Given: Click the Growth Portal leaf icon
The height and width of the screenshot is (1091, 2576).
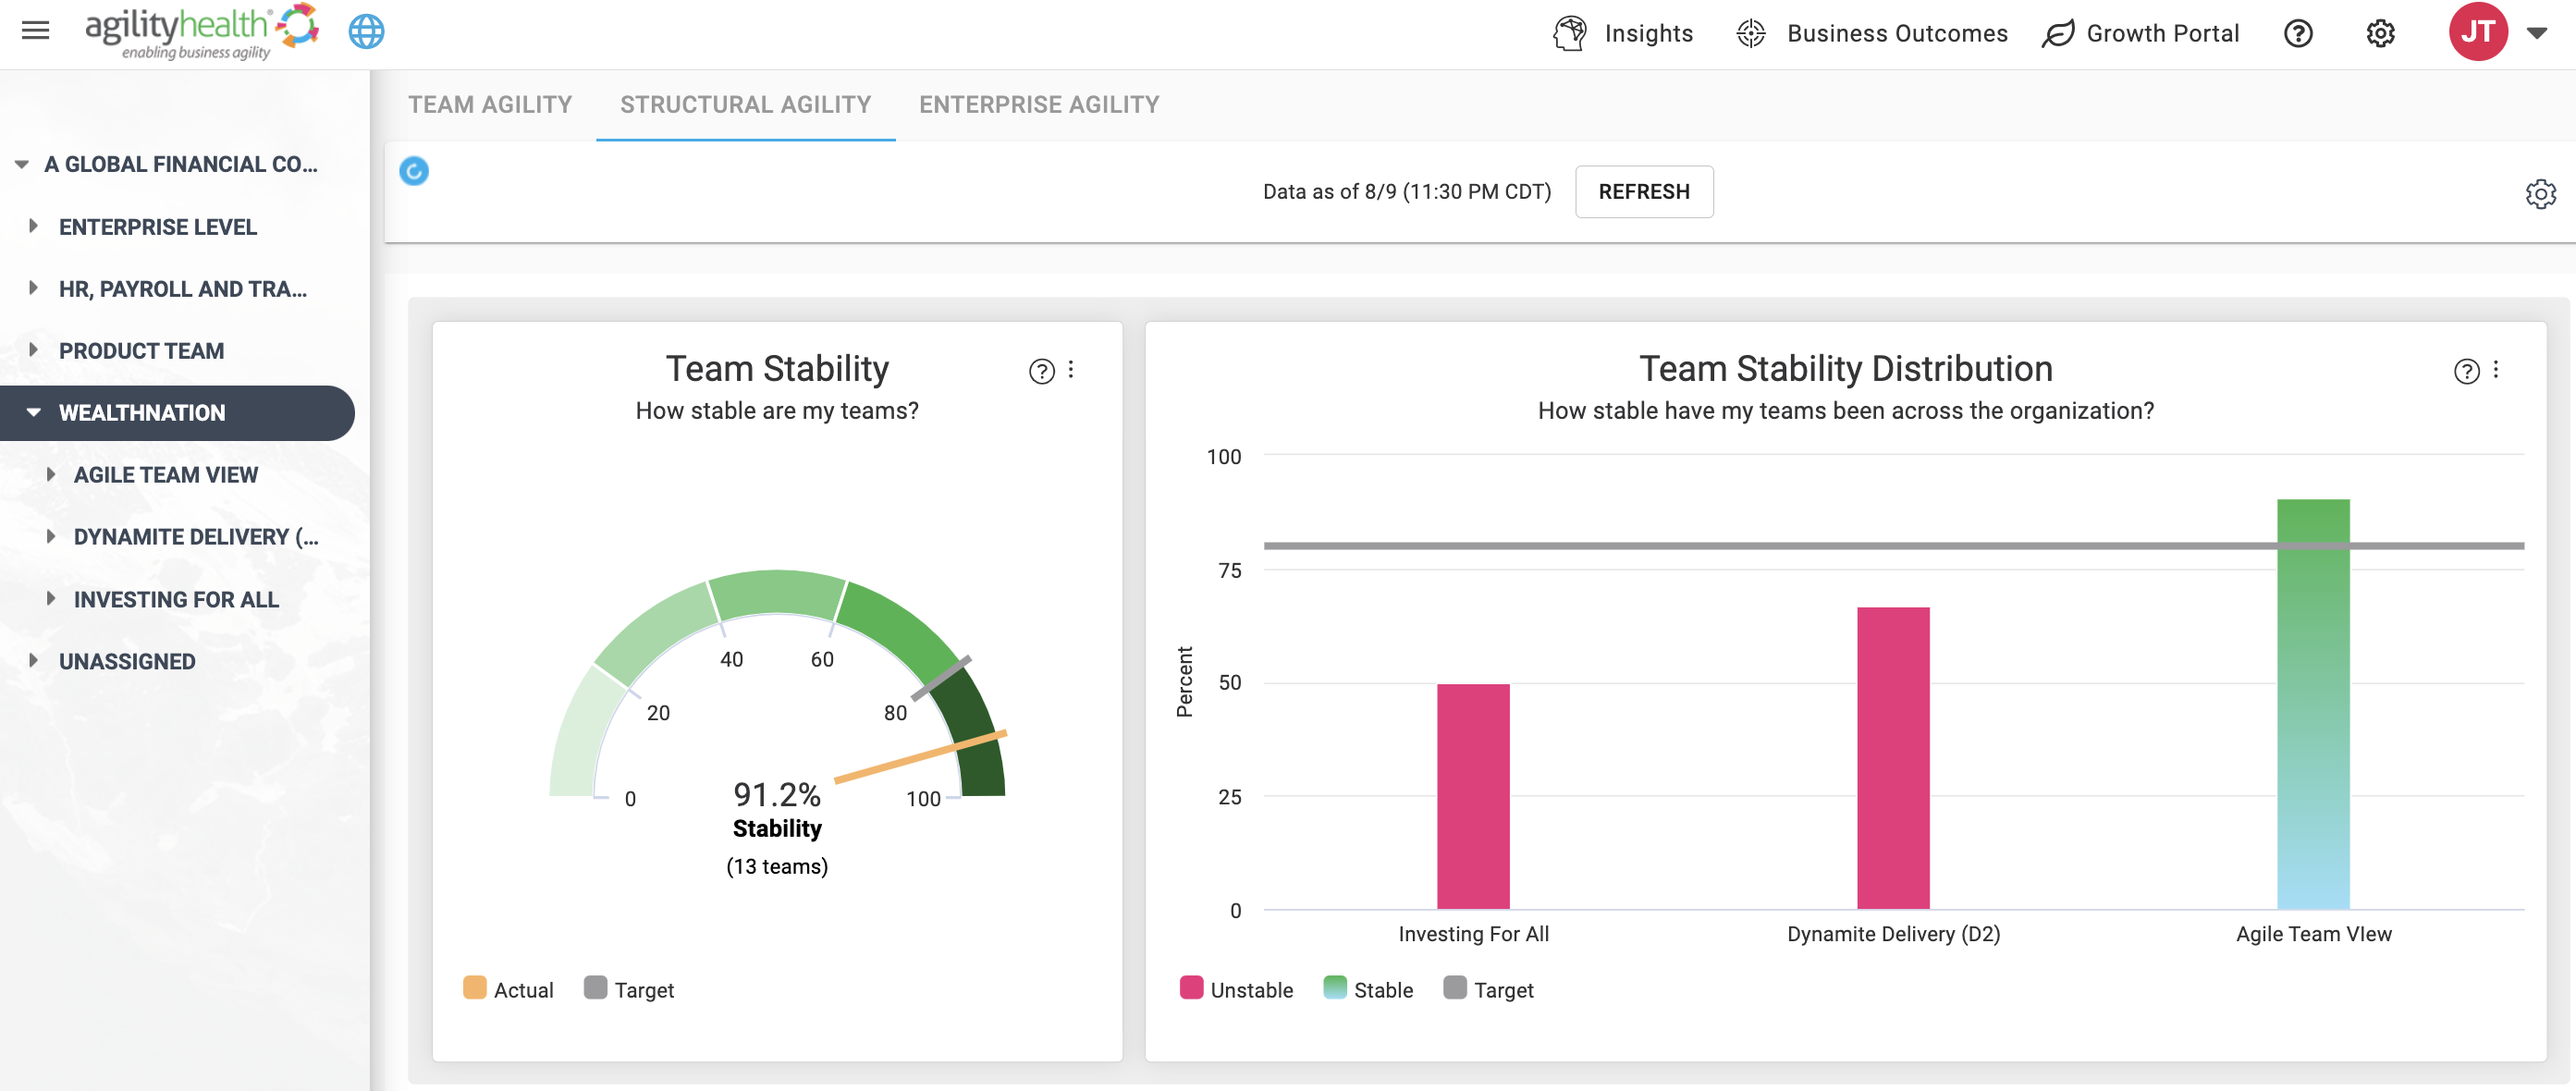Looking at the screenshot, I should (2058, 33).
